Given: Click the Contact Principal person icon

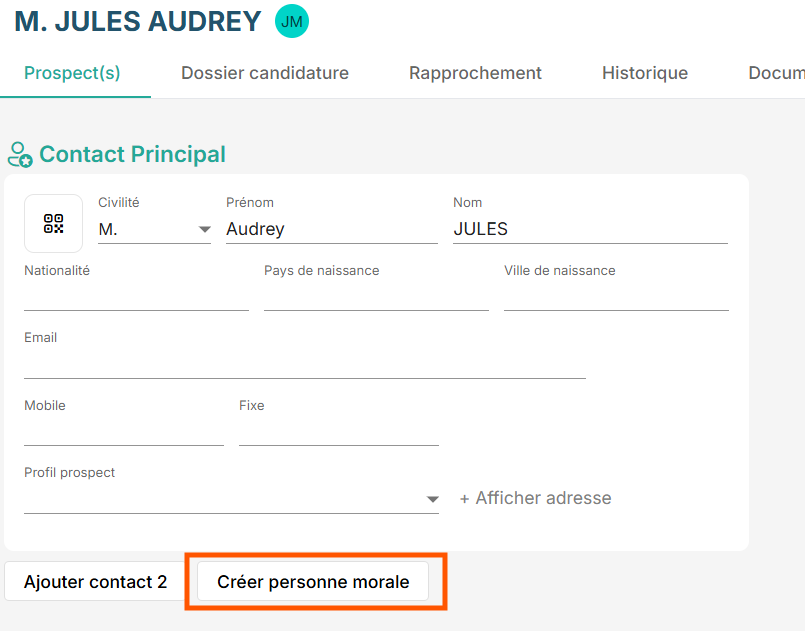Looking at the screenshot, I should coord(20,155).
